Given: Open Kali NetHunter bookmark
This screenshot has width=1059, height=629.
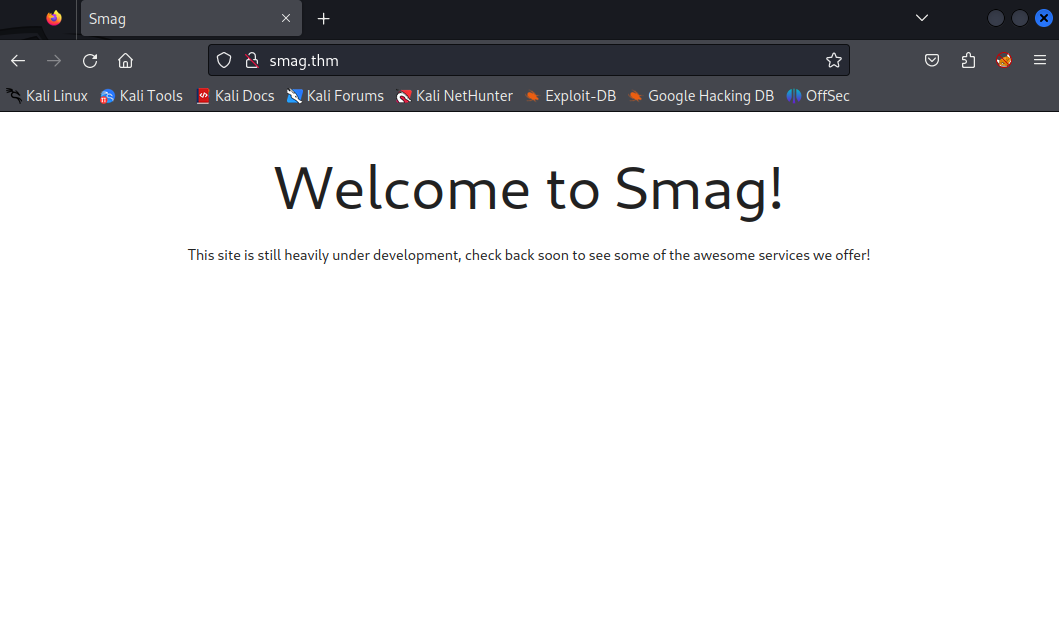Looking at the screenshot, I should [x=455, y=96].
